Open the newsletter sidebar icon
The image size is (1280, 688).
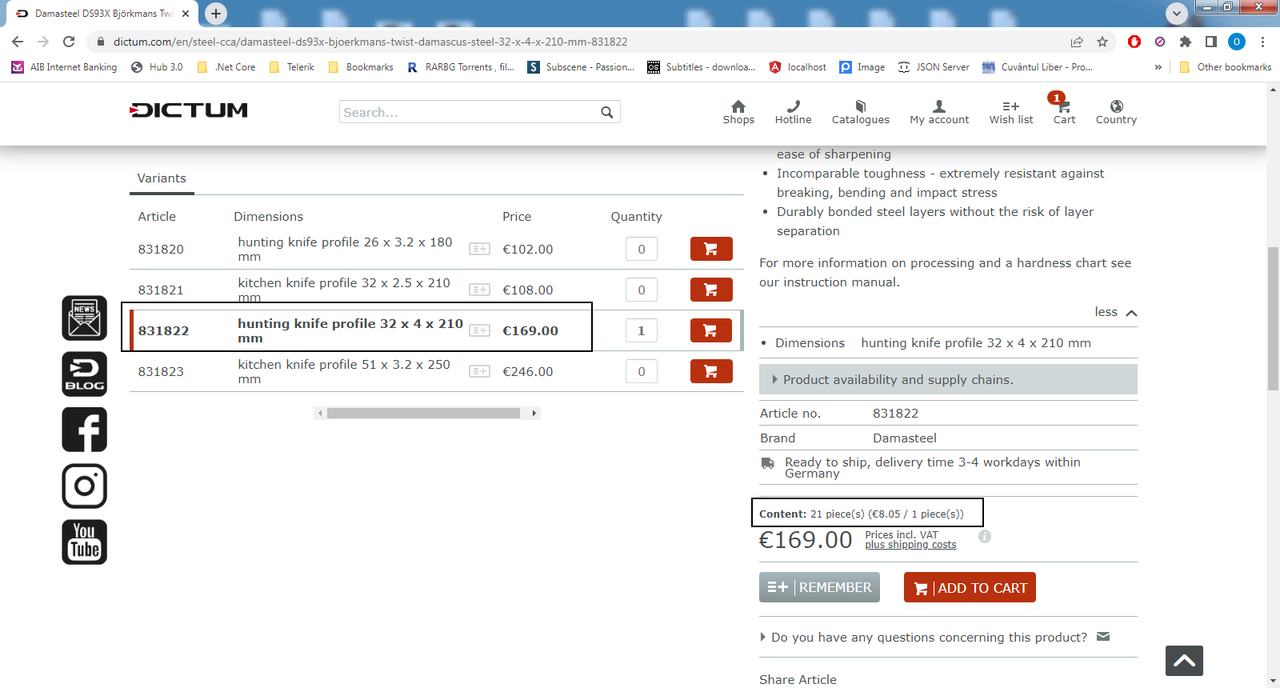pos(84,318)
